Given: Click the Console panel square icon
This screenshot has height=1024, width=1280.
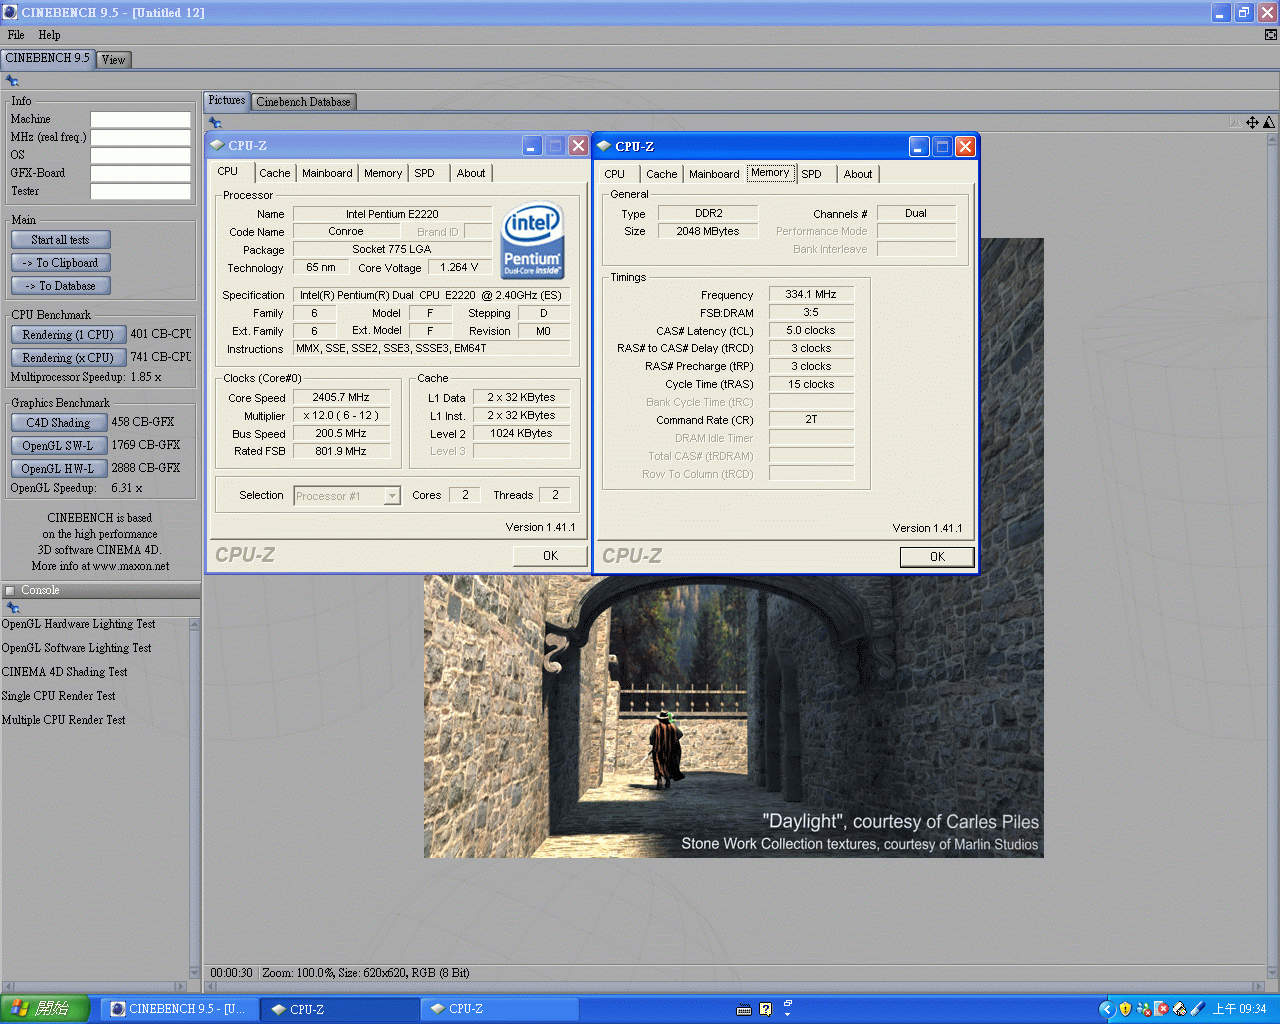Looking at the screenshot, I should point(10,590).
